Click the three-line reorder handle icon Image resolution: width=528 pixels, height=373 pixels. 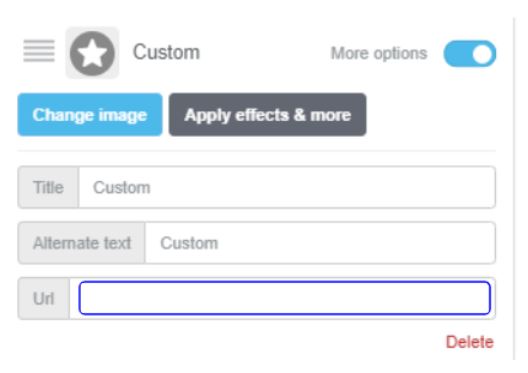(x=39, y=51)
